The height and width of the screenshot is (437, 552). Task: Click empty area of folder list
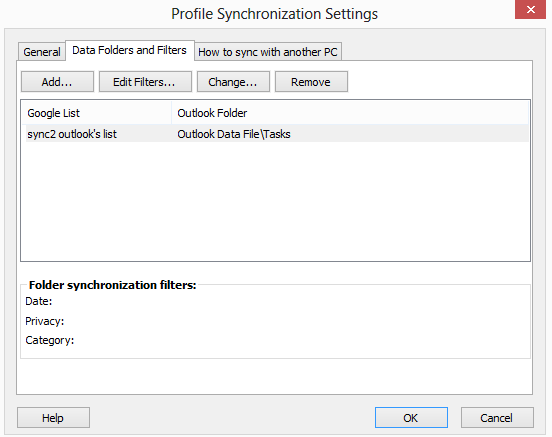click(275, 201)
